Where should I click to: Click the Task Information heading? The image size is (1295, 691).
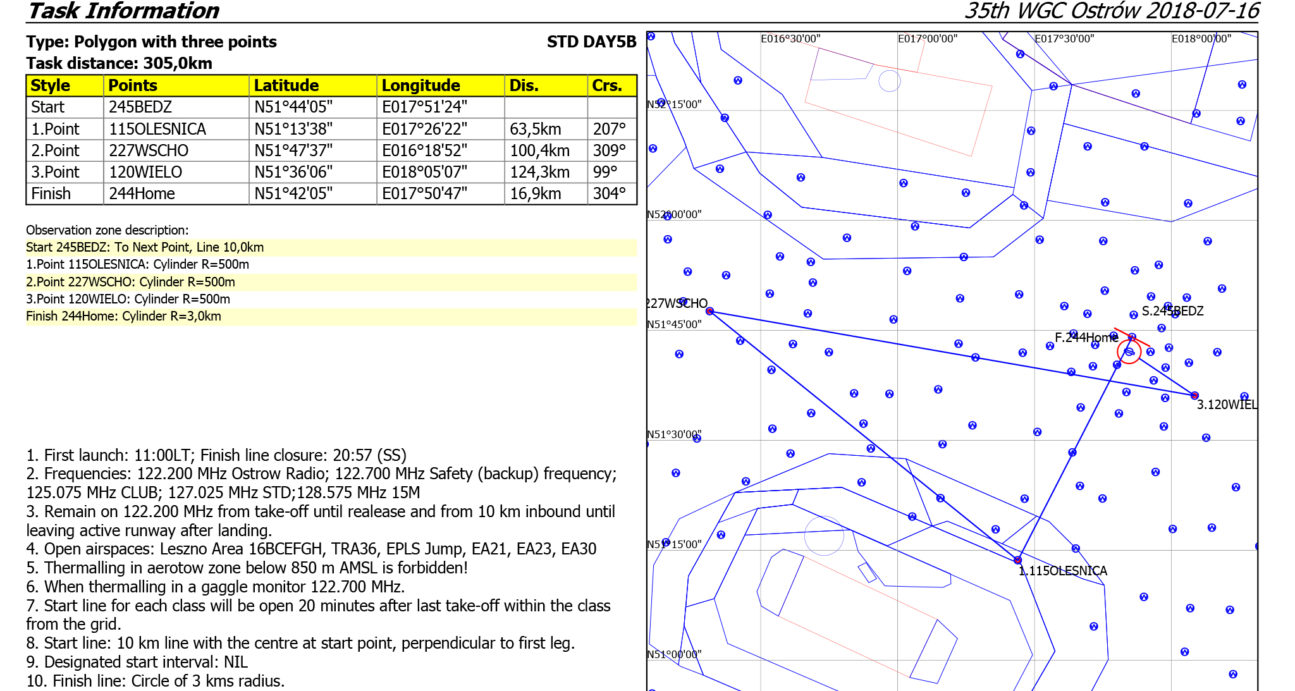coord(123,11)
